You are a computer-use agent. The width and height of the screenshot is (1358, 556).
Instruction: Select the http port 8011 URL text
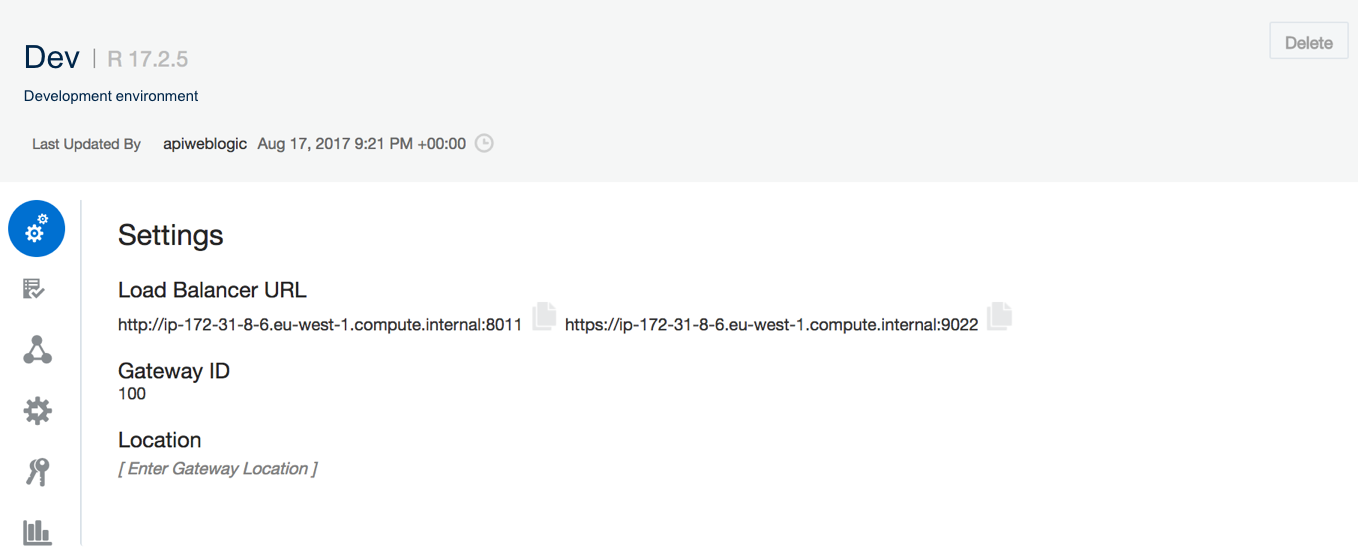pyautogui.click(x=320, y=325)
